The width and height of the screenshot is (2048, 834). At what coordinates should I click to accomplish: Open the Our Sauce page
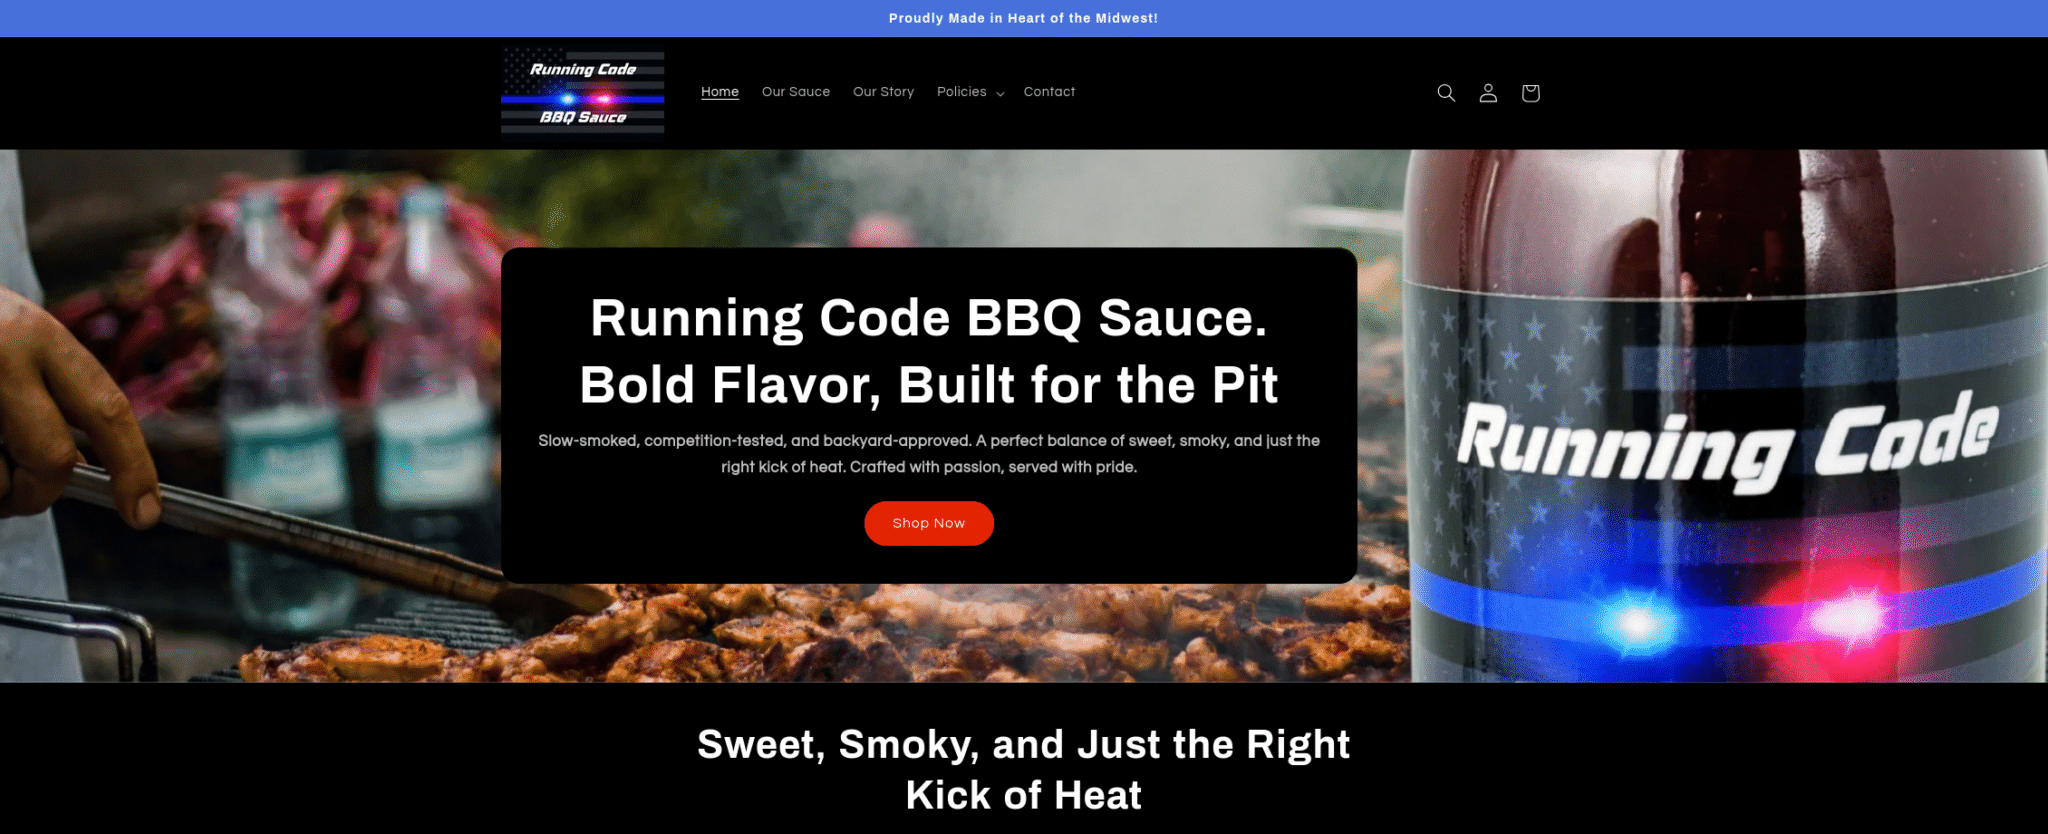point(796,92)
